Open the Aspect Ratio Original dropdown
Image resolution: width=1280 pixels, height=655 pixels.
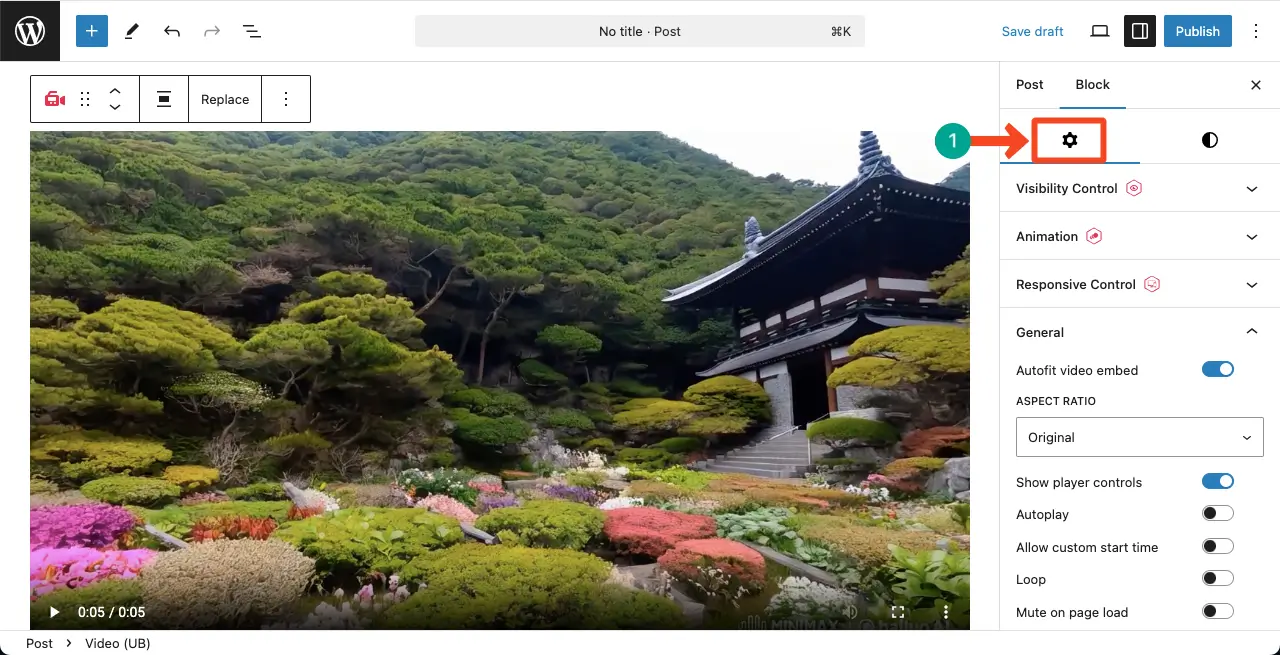1139,437
